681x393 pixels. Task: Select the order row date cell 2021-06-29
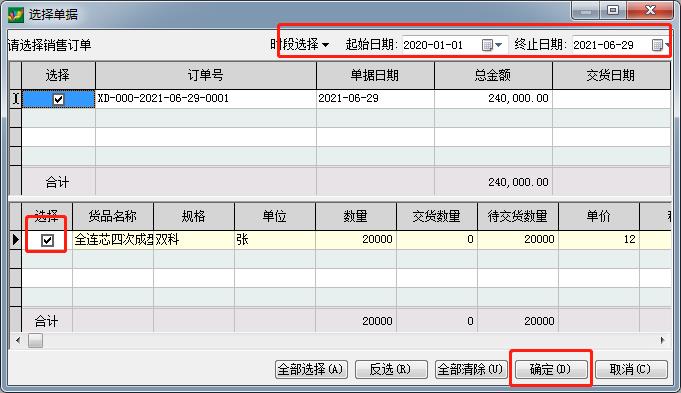375,99
